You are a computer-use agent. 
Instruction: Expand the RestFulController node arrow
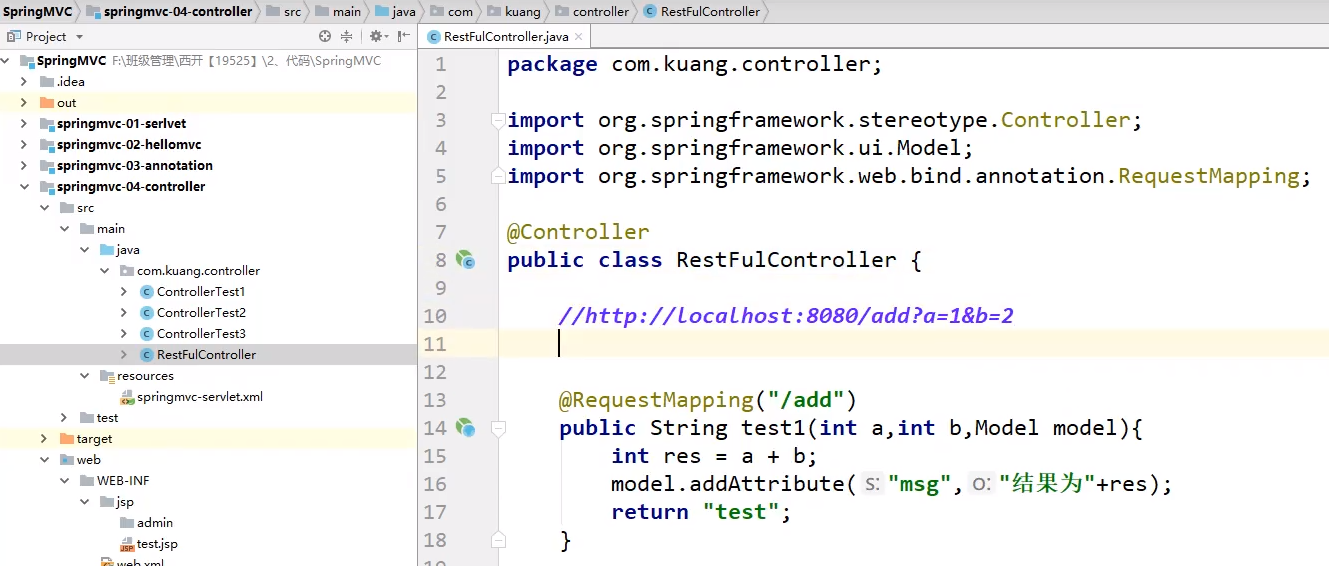(124, 355)
